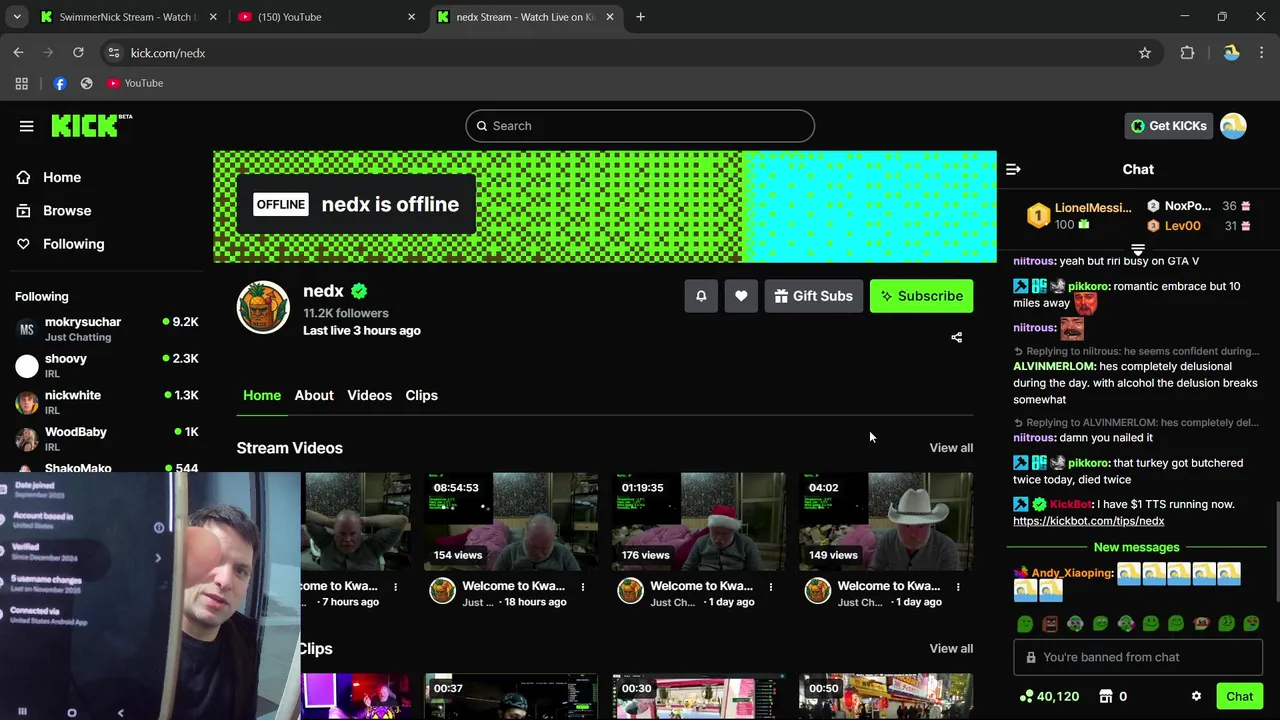Click View all for Stream Videos
The image size is (1280, 720).
951,448
